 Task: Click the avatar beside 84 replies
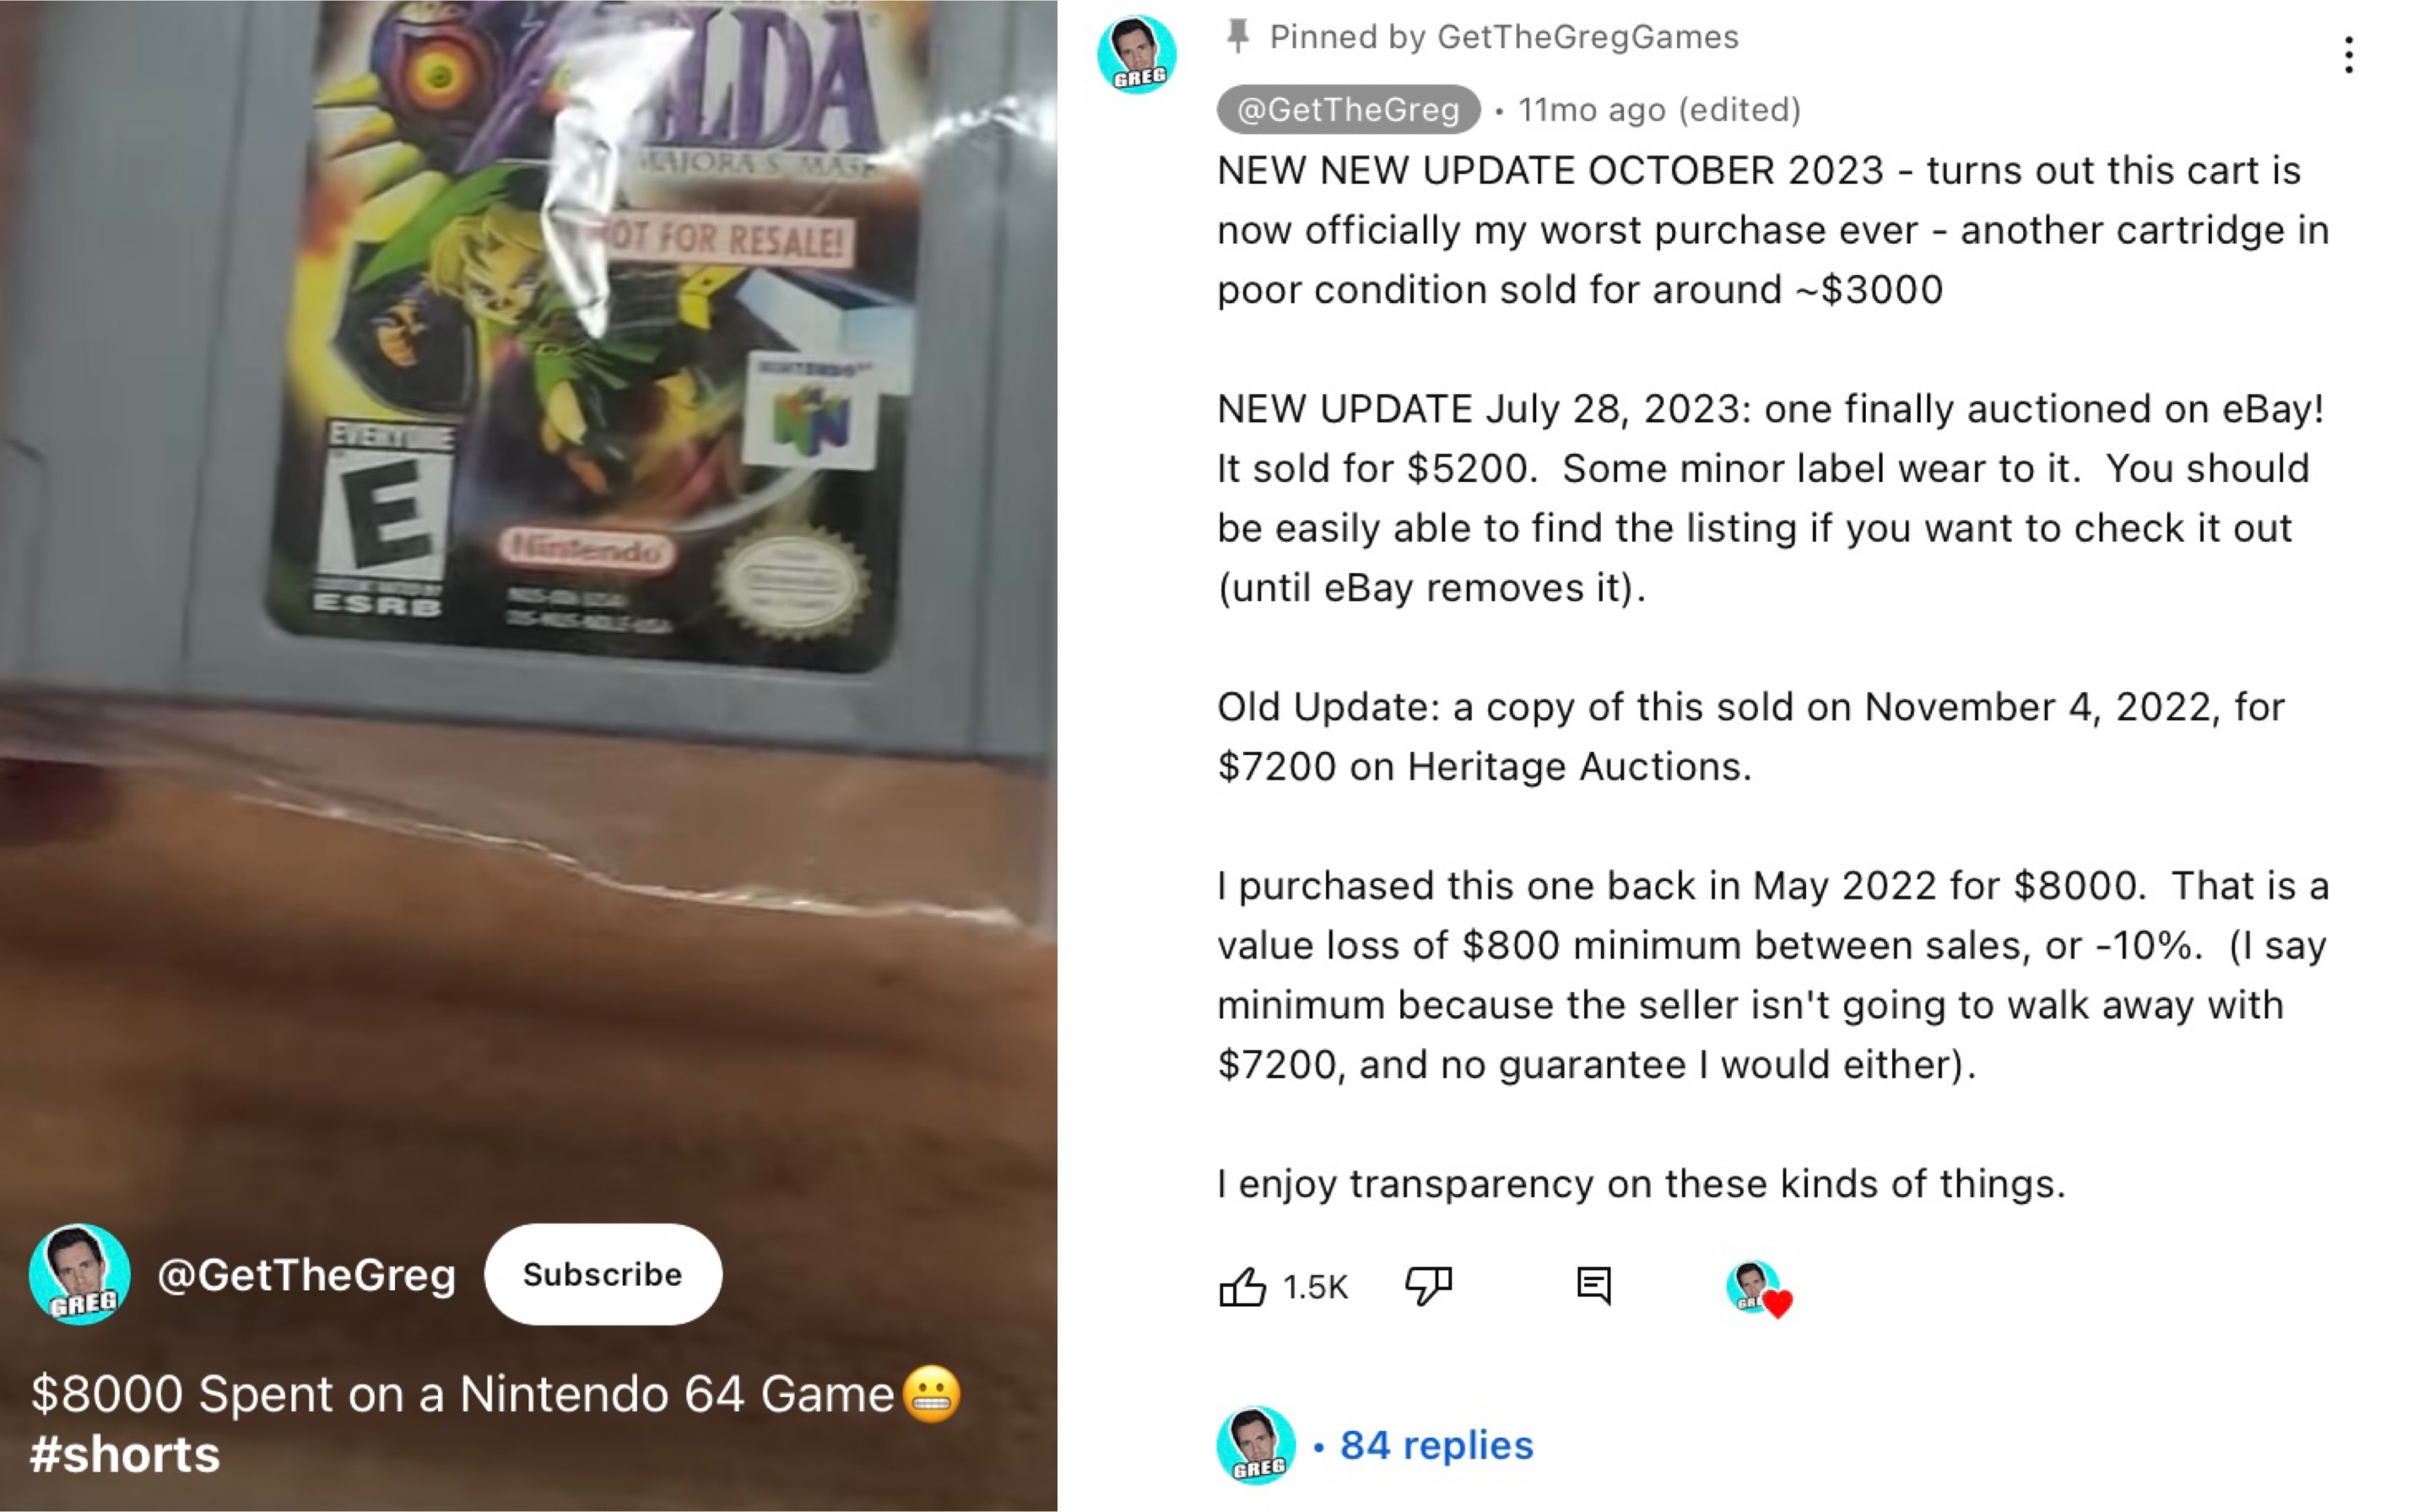[1255, 1445]
